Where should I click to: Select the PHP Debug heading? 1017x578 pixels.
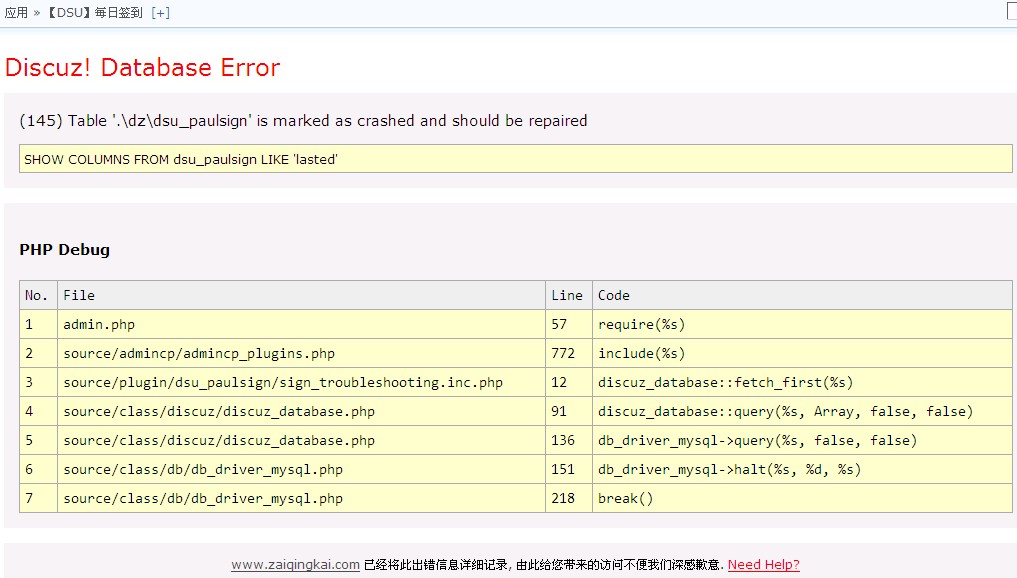64,250
